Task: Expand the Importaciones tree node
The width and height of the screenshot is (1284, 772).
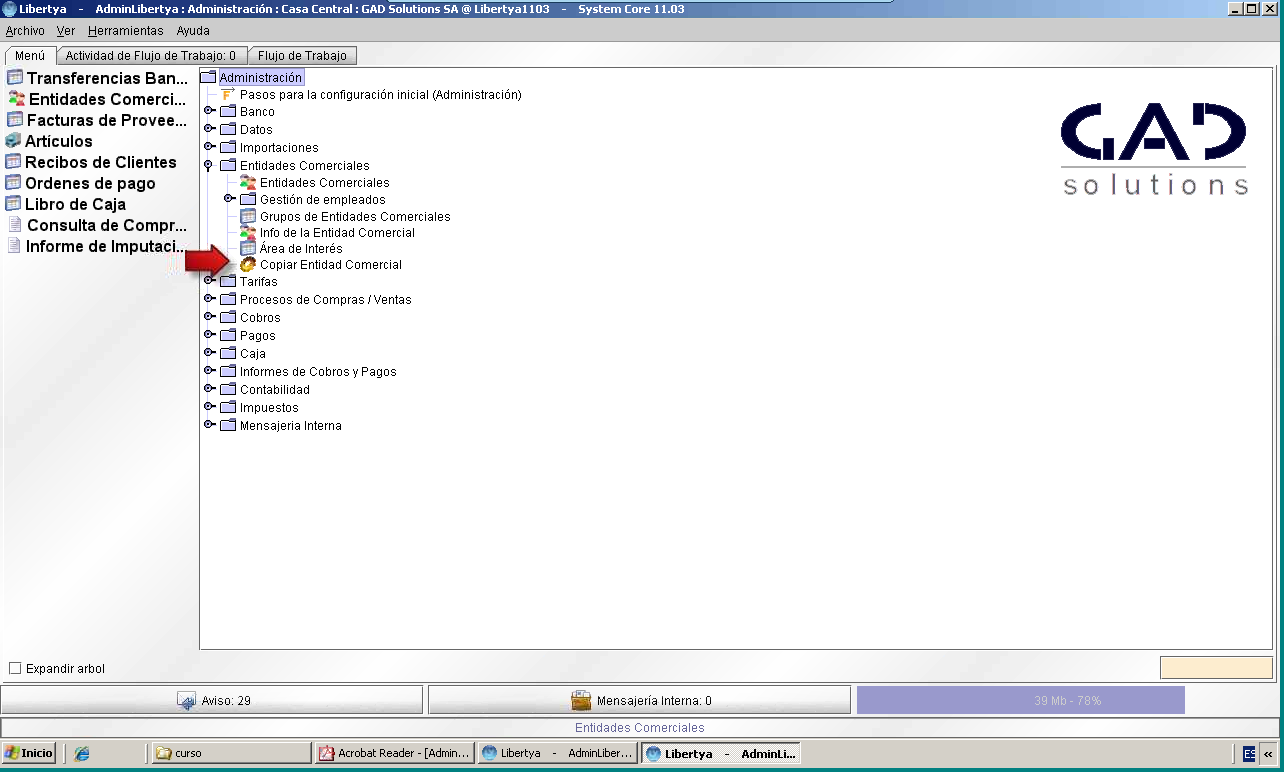Action: (x=209, y=147)
